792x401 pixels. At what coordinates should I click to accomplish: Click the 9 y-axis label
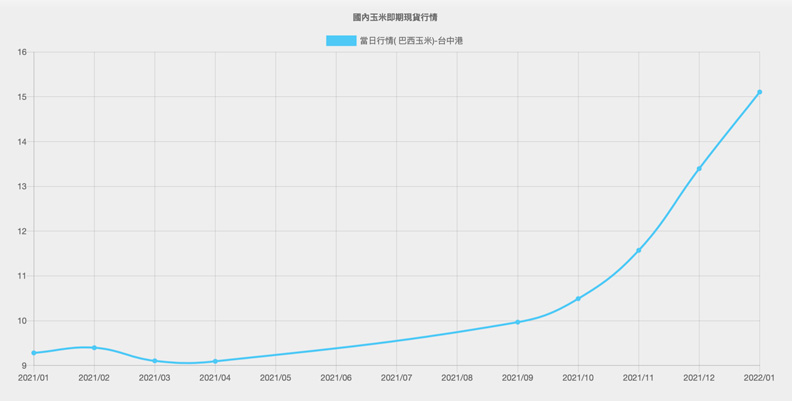coord(24,365)
